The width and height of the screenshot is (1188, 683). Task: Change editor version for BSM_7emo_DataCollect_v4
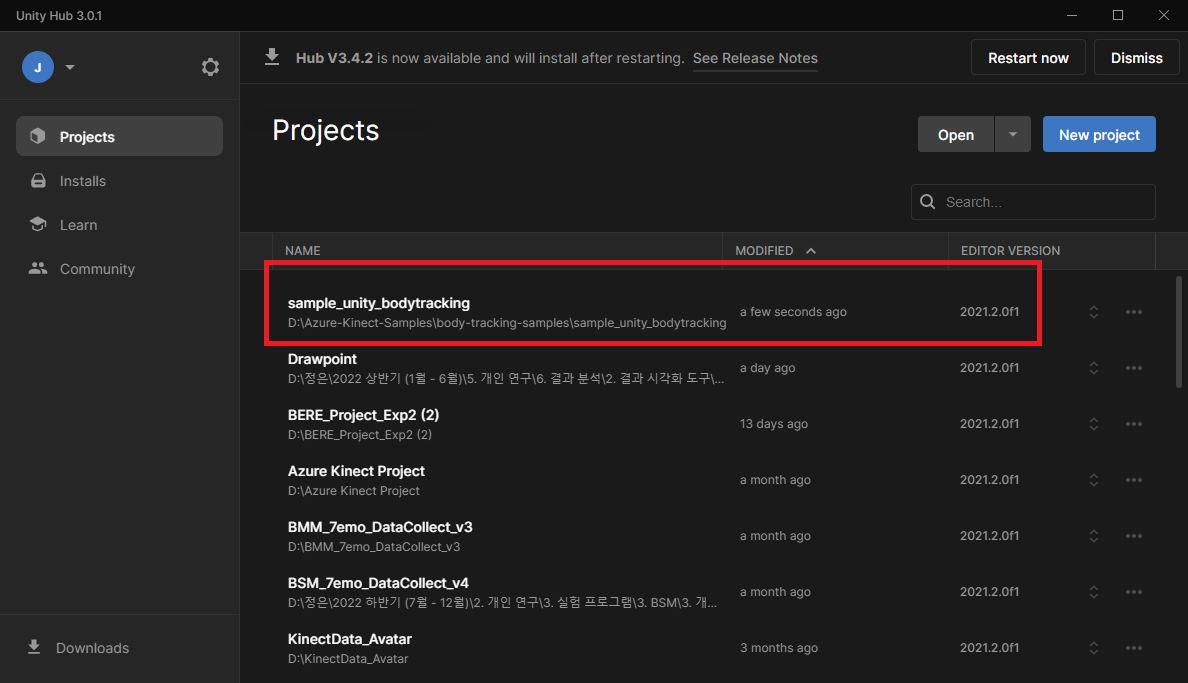[x=1094, y=592]
